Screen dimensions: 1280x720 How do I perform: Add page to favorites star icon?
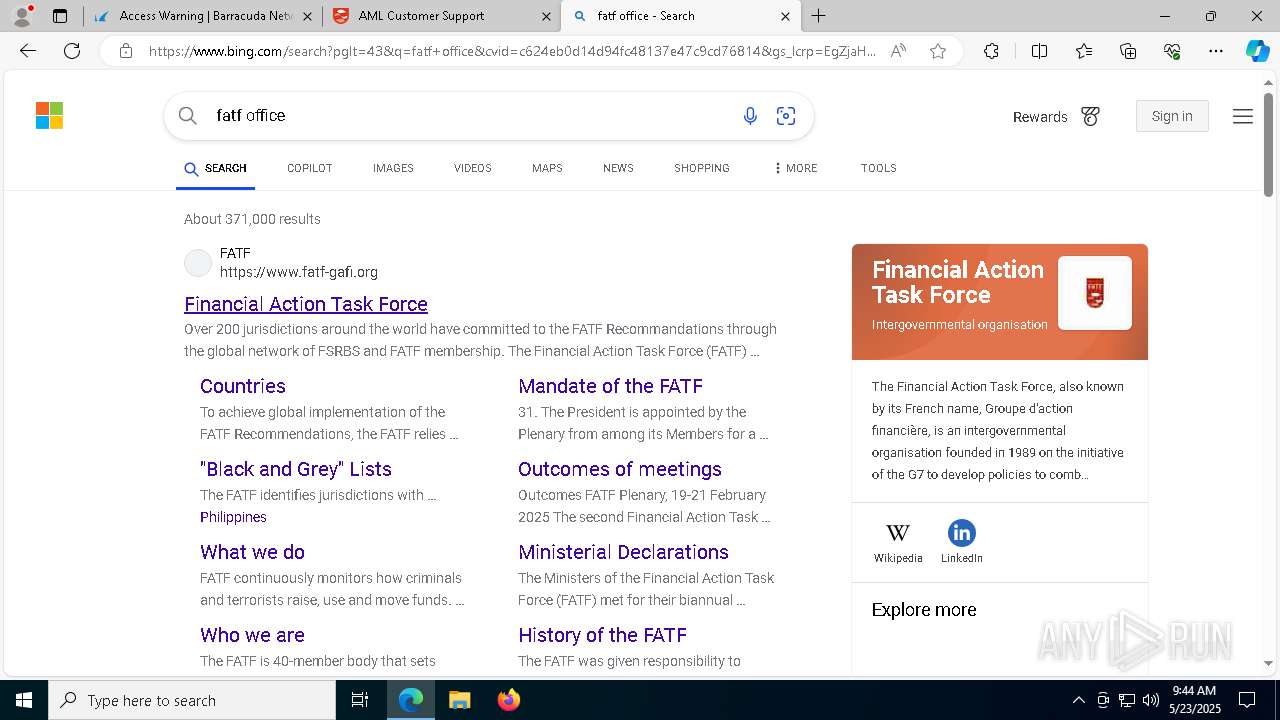pos(938,51)
